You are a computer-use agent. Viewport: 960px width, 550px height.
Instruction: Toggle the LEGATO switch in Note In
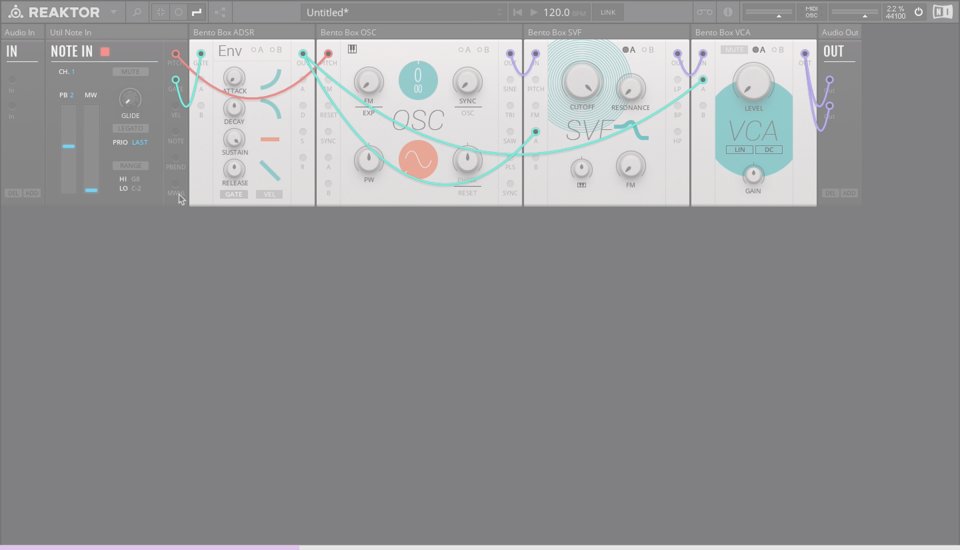(x=130, y=128)
